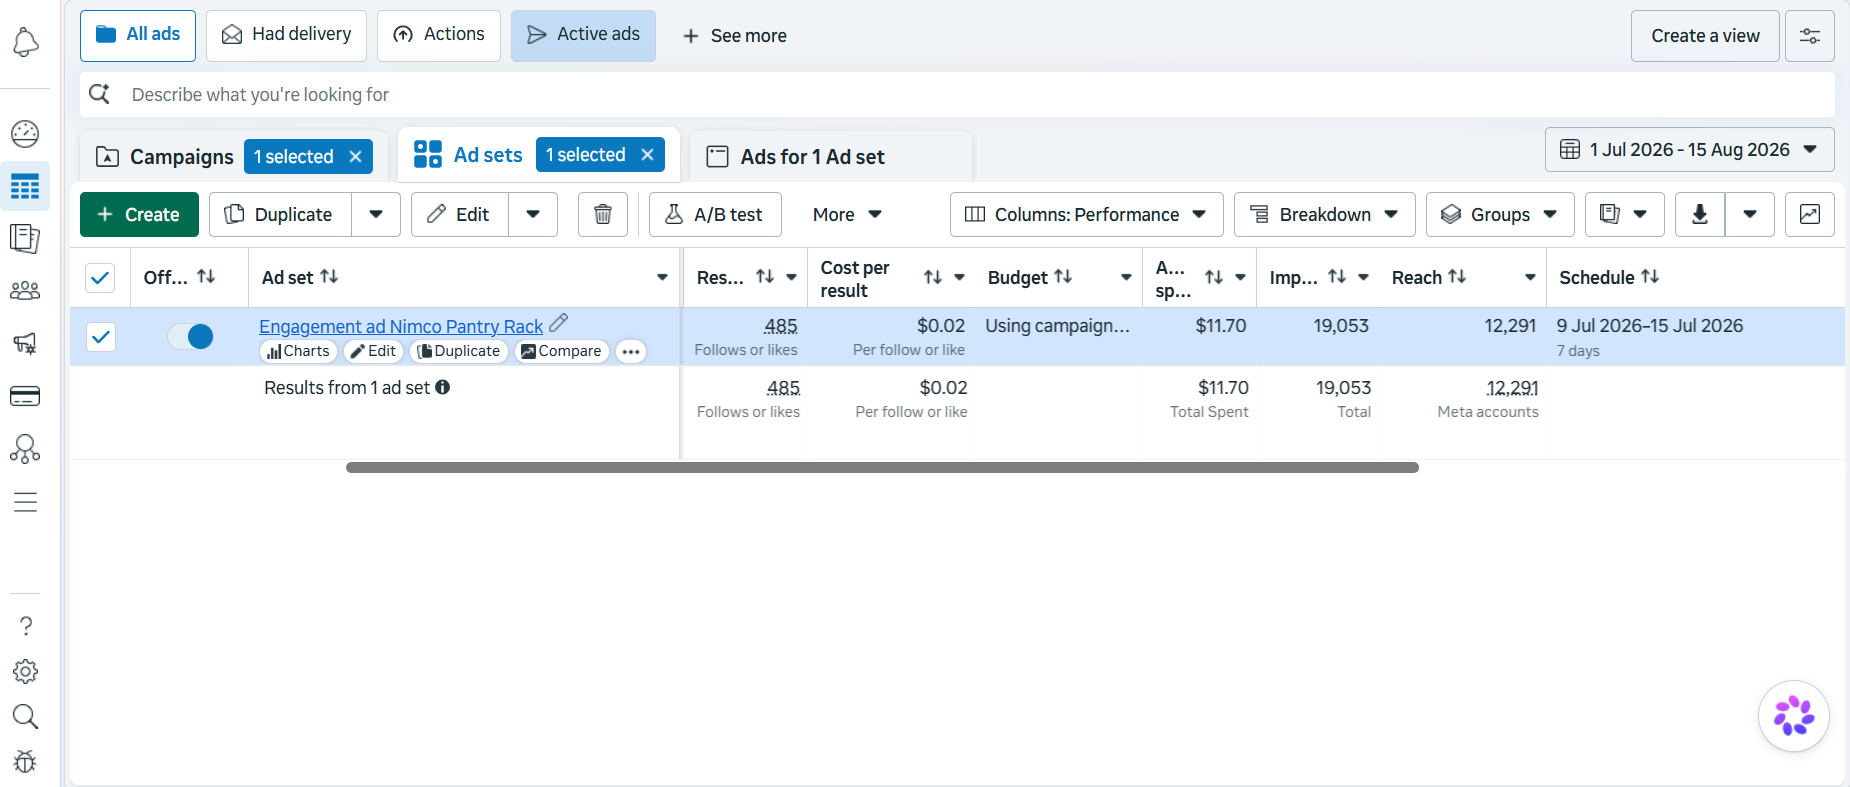The height and width of the screenshot is (787, 1850).
Task: Open date range 1 Jul 2026 - 15 Aug 2026
Action: click(1690, 150)
